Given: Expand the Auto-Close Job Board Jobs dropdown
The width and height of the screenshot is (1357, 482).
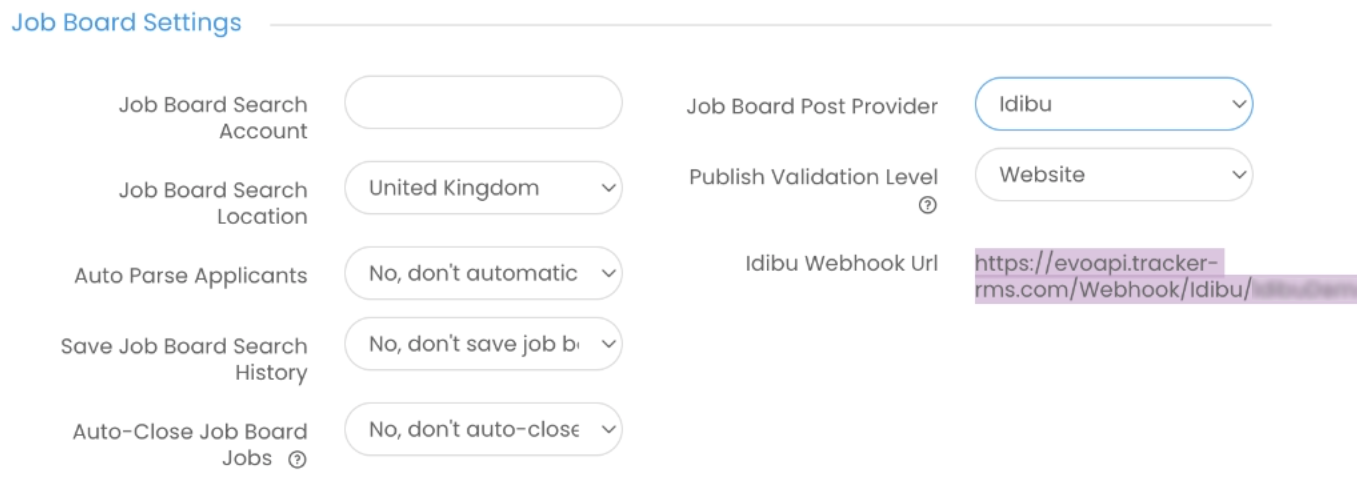Looking at the screenshot, I should tap(483, 429).
